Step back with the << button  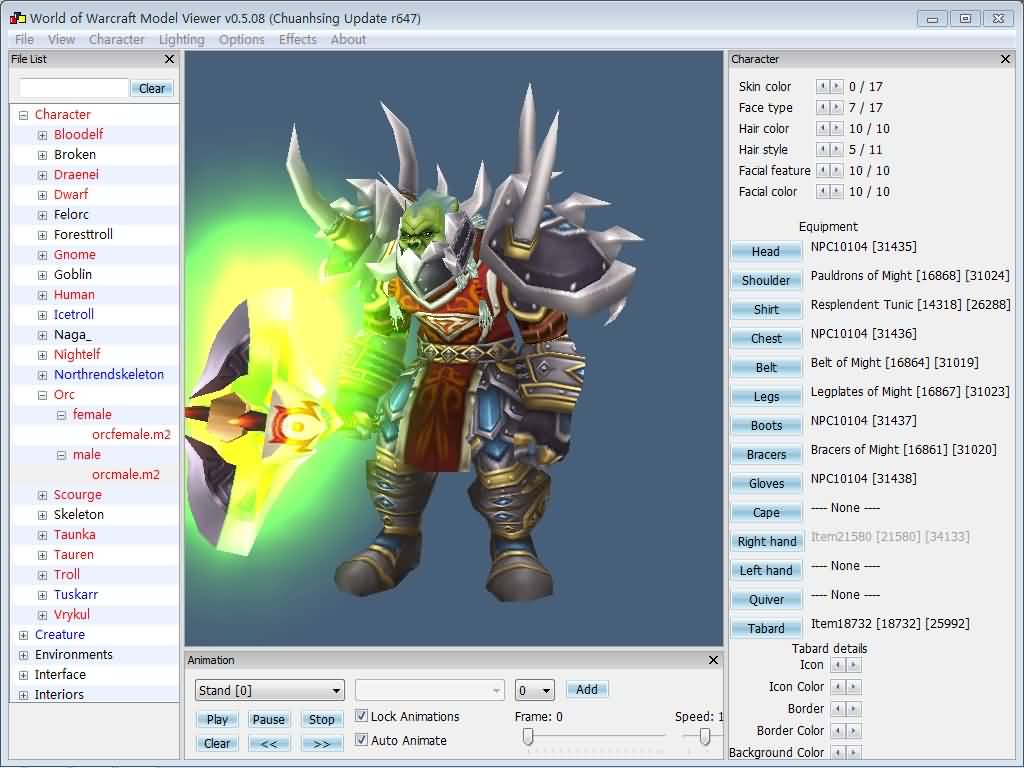(x=268, y=743)
